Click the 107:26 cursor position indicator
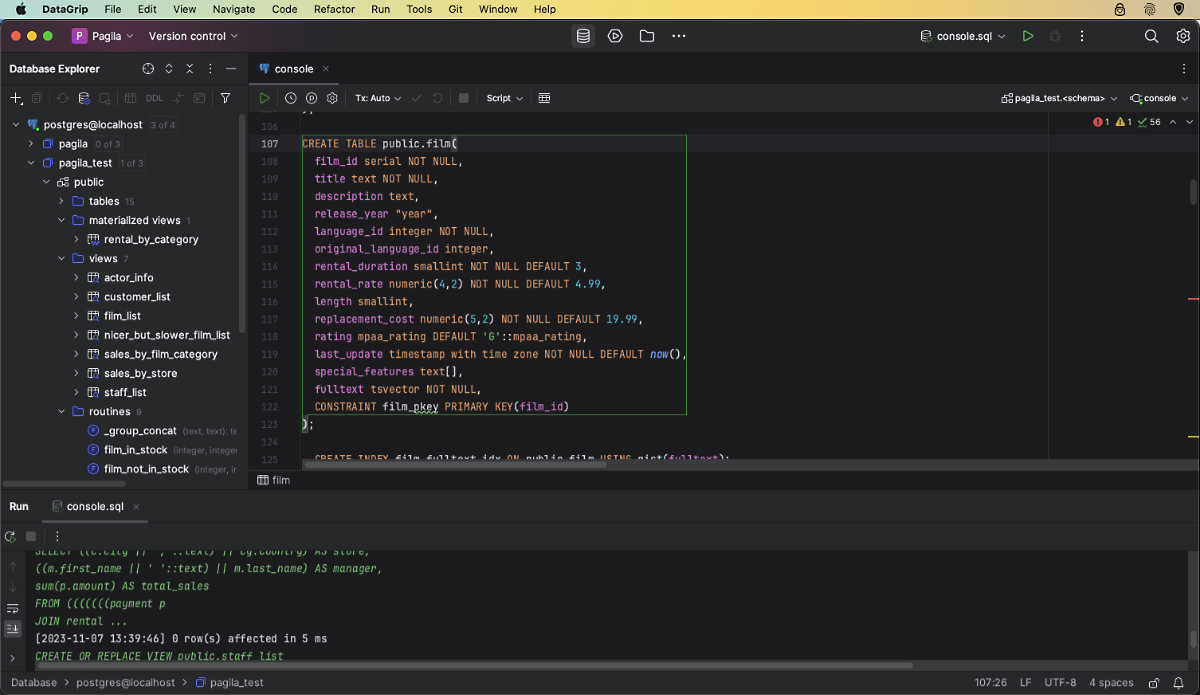Screen dimensions: 1200x695 990,682
